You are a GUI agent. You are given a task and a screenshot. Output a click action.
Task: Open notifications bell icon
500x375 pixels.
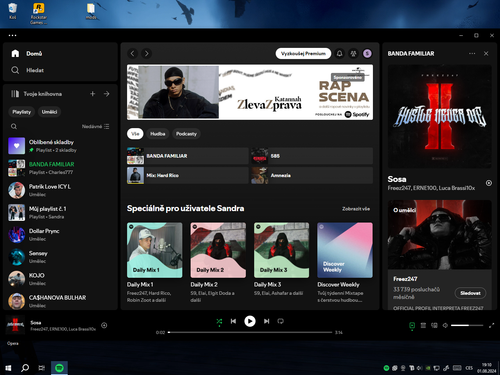click(x=339, y=53)
